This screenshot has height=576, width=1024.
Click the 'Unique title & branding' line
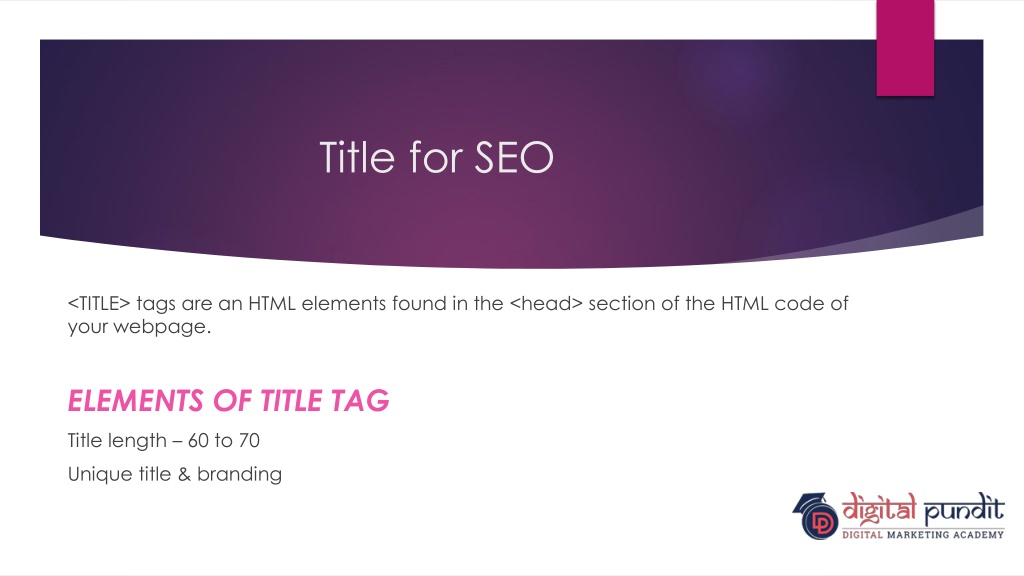175,474
